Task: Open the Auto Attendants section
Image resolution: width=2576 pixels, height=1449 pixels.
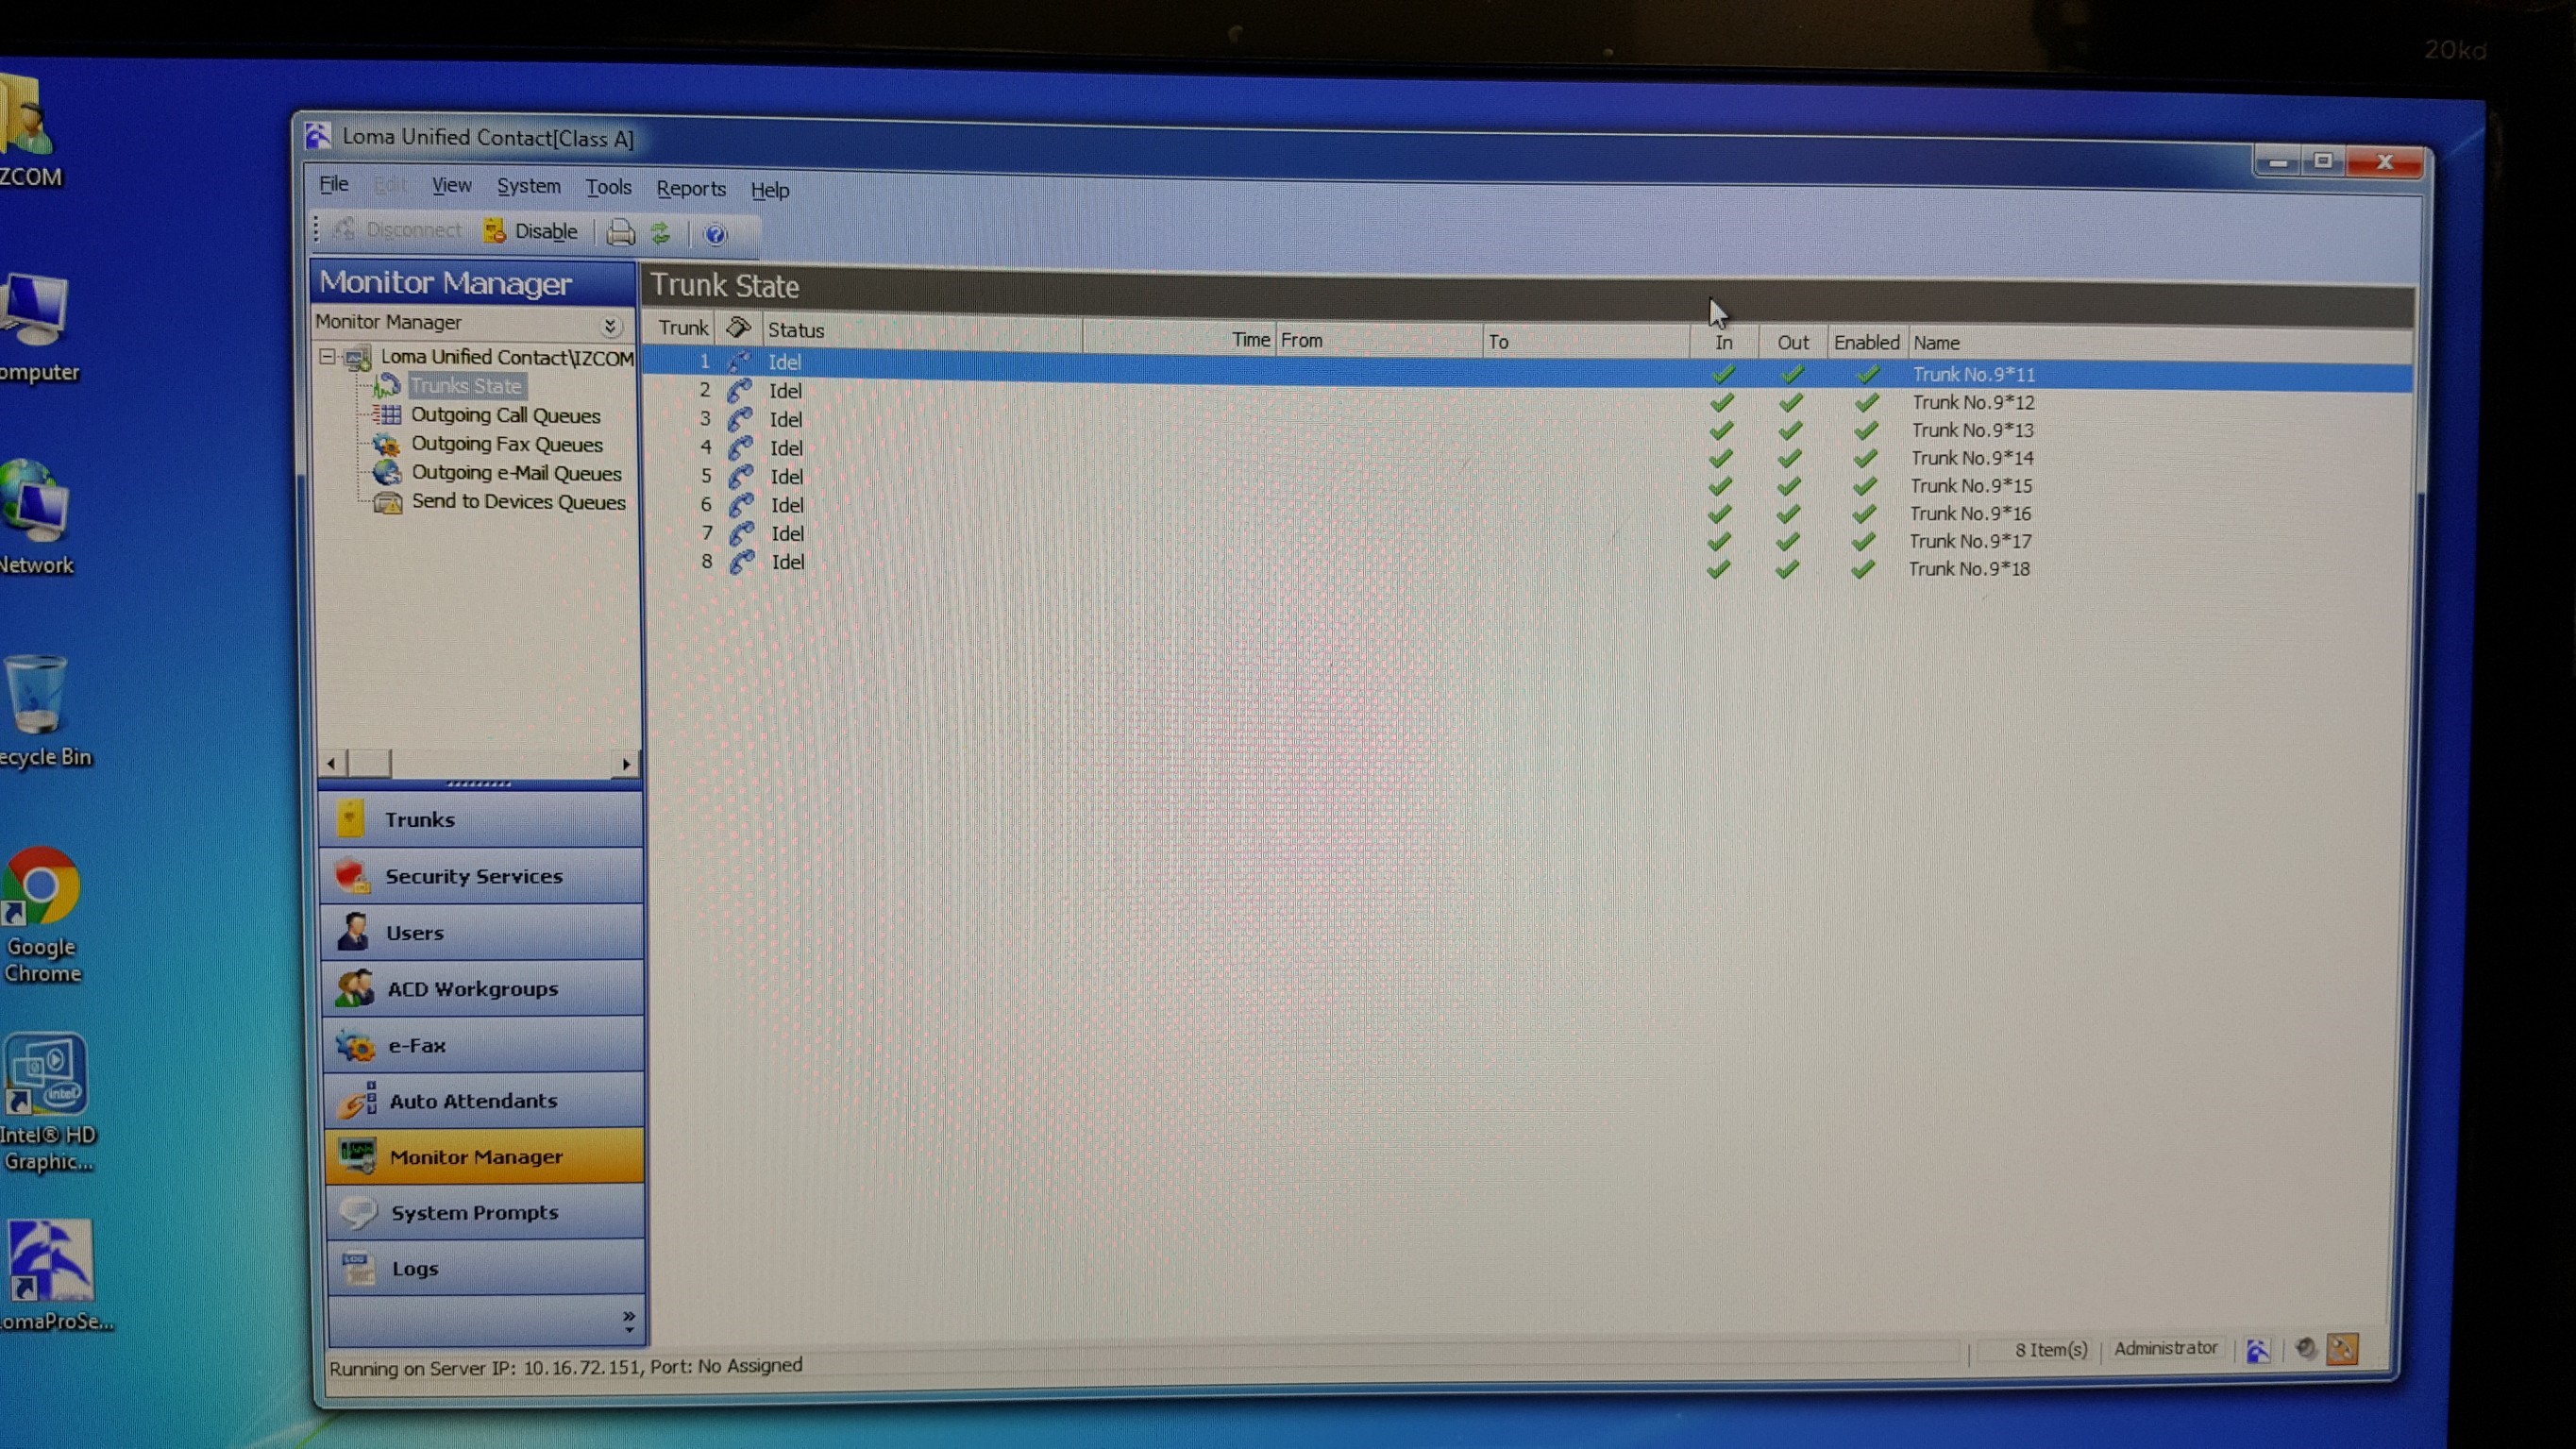Action: point(473,1101)
